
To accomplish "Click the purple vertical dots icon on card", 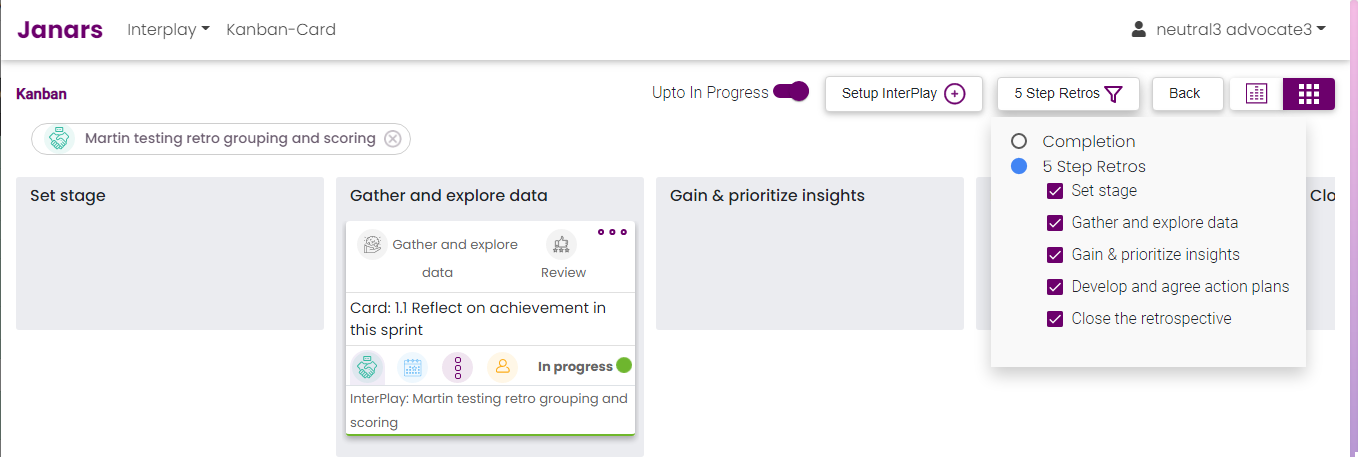I will tap(457, 367).
